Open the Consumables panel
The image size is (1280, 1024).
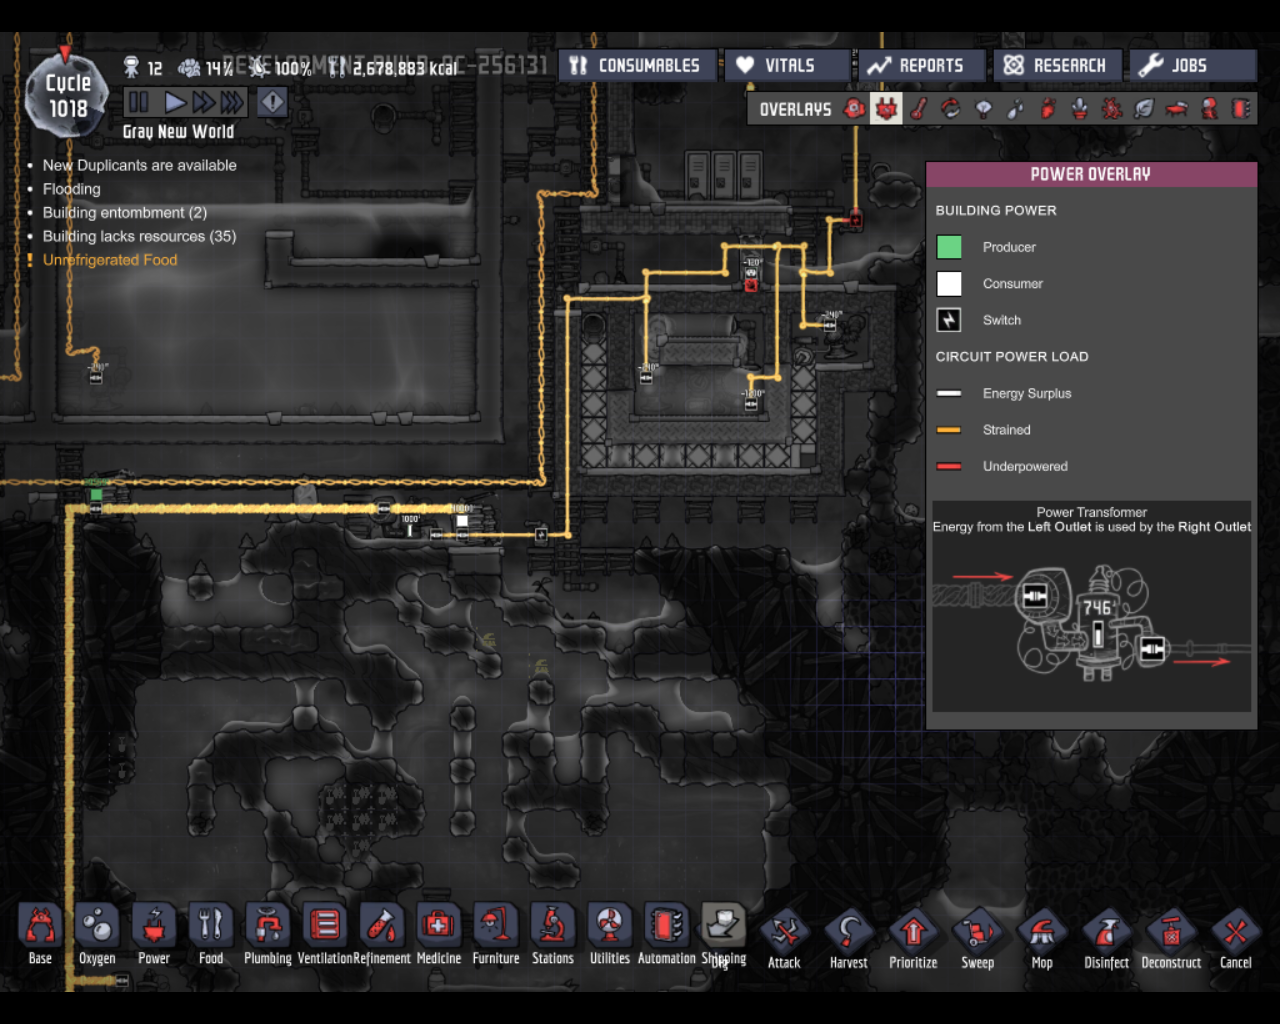click(637, 66)
